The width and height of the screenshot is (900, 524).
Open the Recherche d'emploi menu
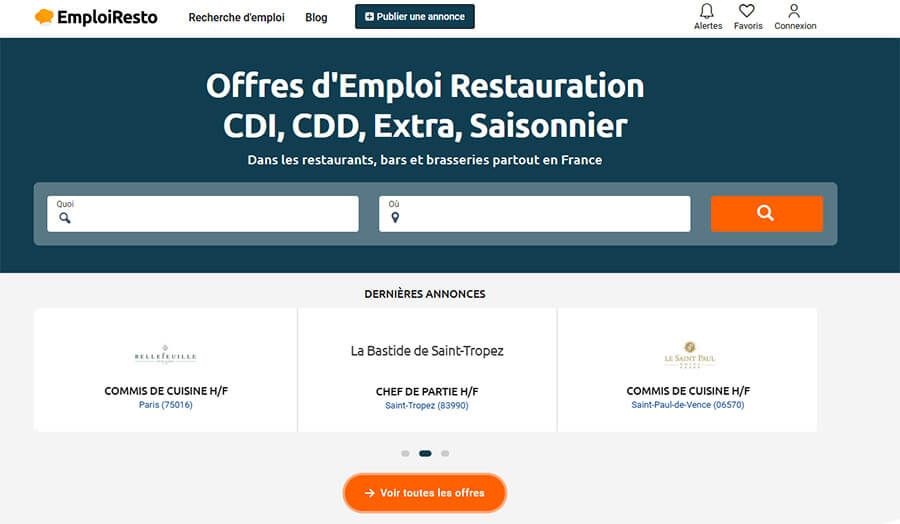point(236,17)
